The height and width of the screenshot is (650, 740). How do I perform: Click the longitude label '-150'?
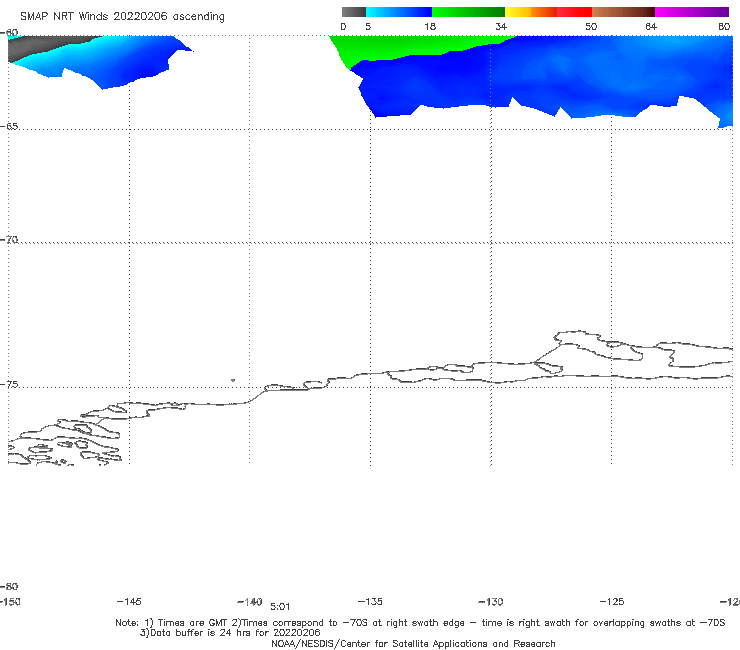point(10,601)
